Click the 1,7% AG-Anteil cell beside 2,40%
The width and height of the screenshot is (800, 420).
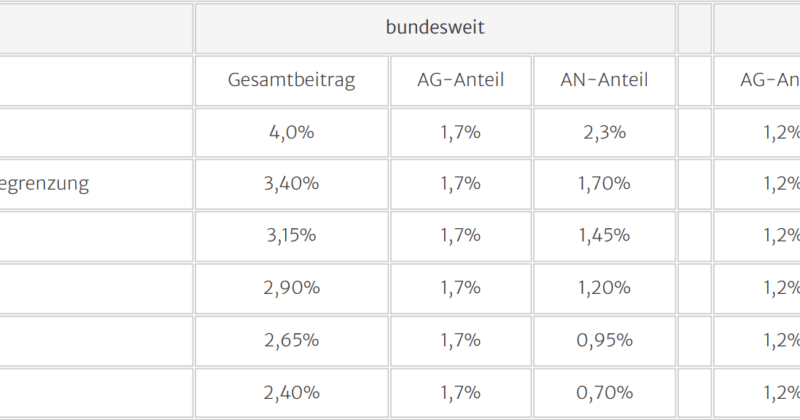click(460, 392)
